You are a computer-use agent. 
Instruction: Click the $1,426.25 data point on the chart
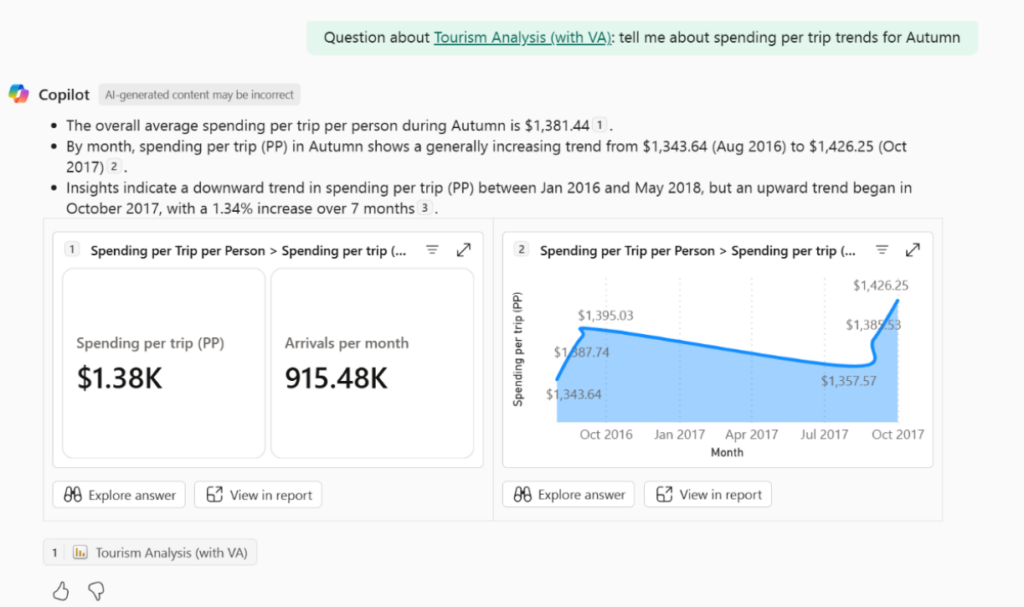click(x=897, y=300)
